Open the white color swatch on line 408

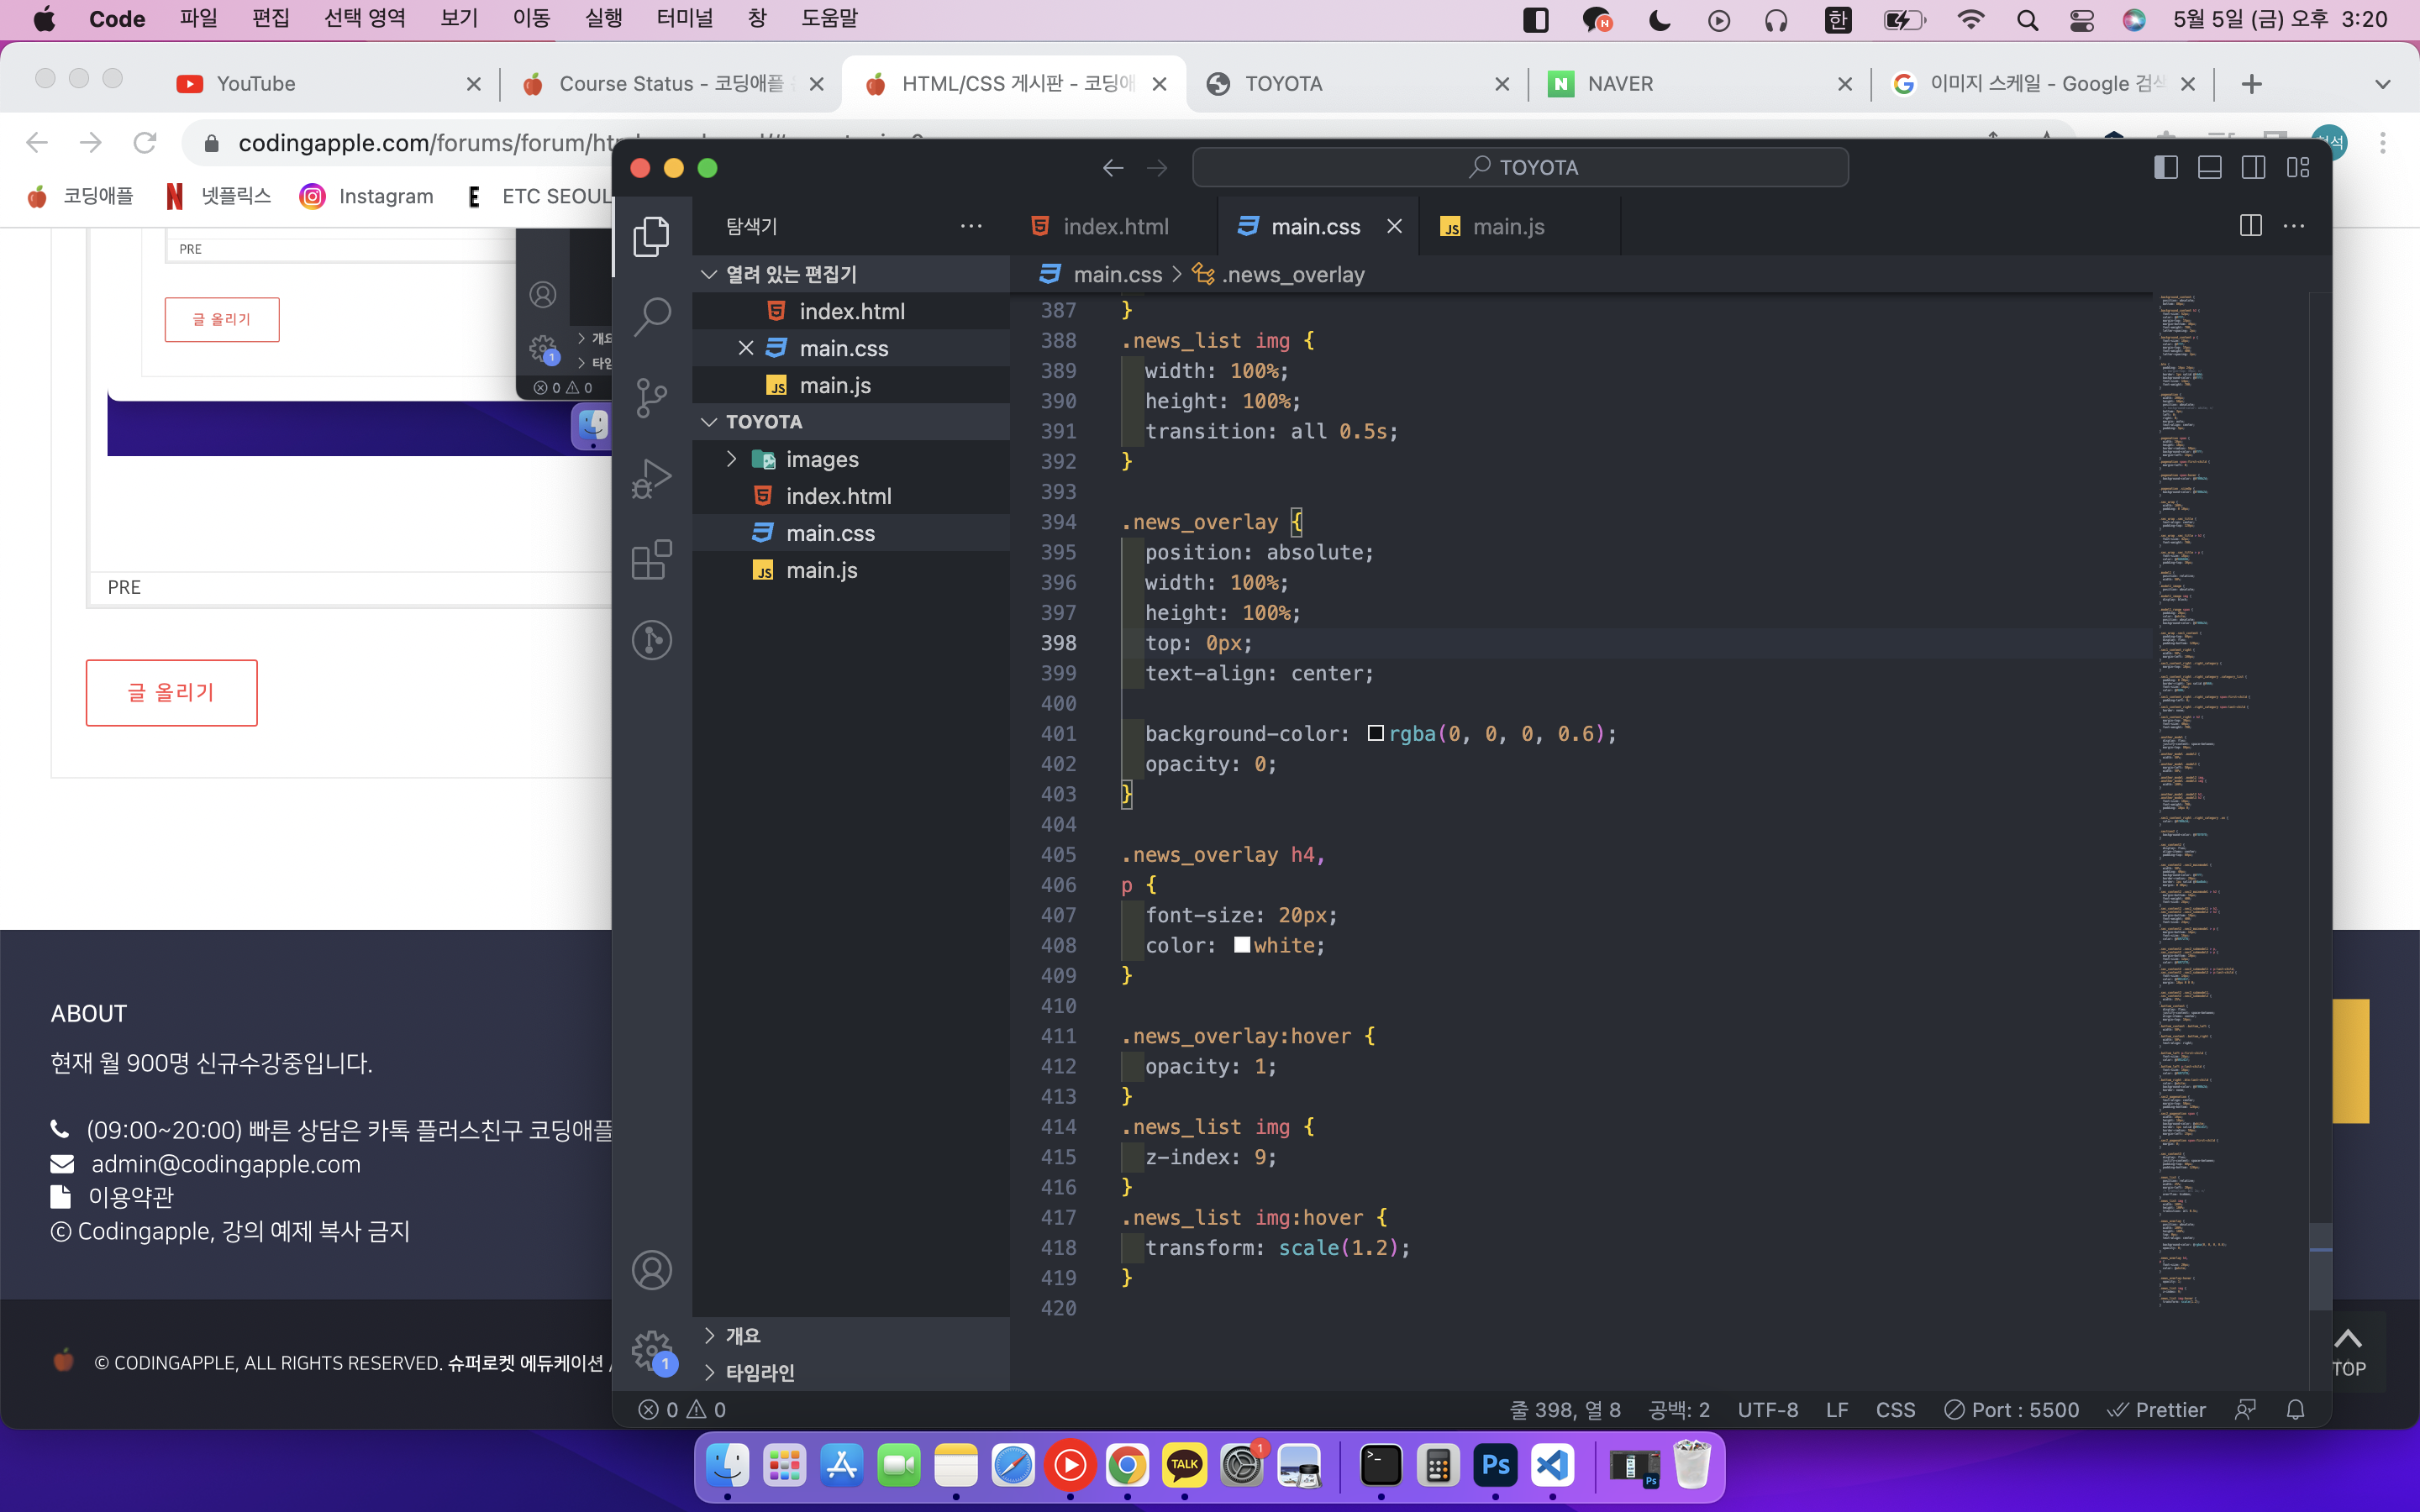point(1242,945)
